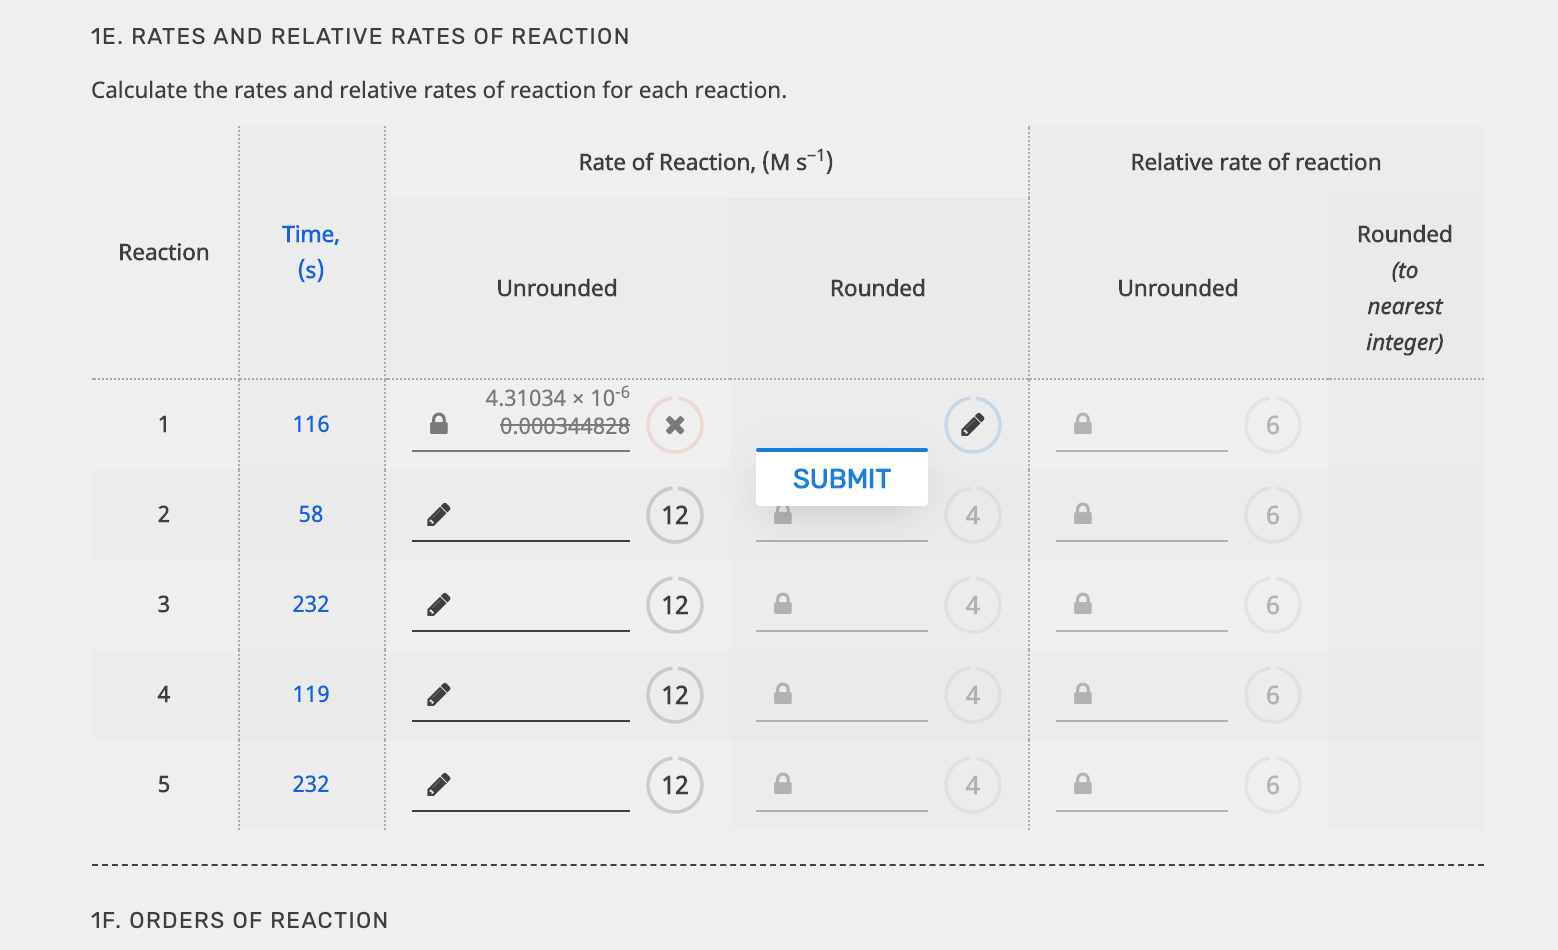This screenshot has height=950, width=1558.
Task: Edit the unrounded rate for Reaction 2
Action: point(438,513)
